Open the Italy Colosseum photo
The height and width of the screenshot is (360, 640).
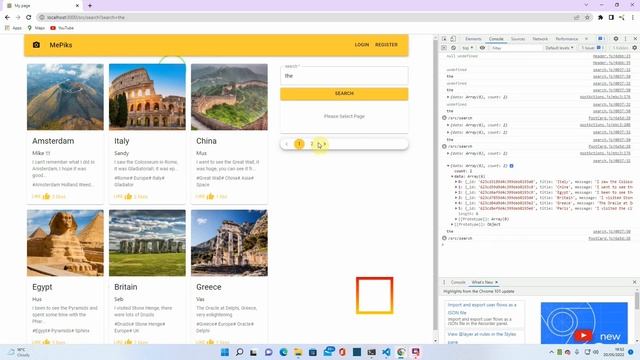pos(147,97)
